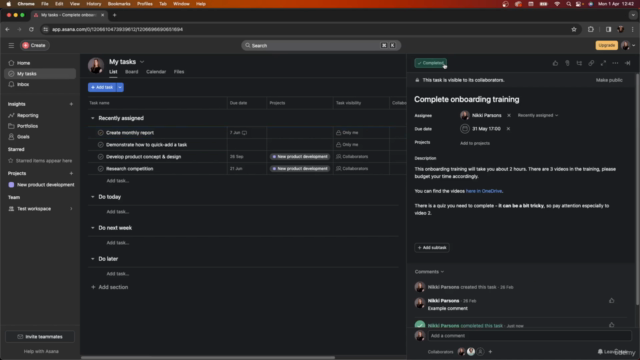This screenshot has width=640, height=360.
Task: Collapse Do today section
Action: (x=93, y=197)
